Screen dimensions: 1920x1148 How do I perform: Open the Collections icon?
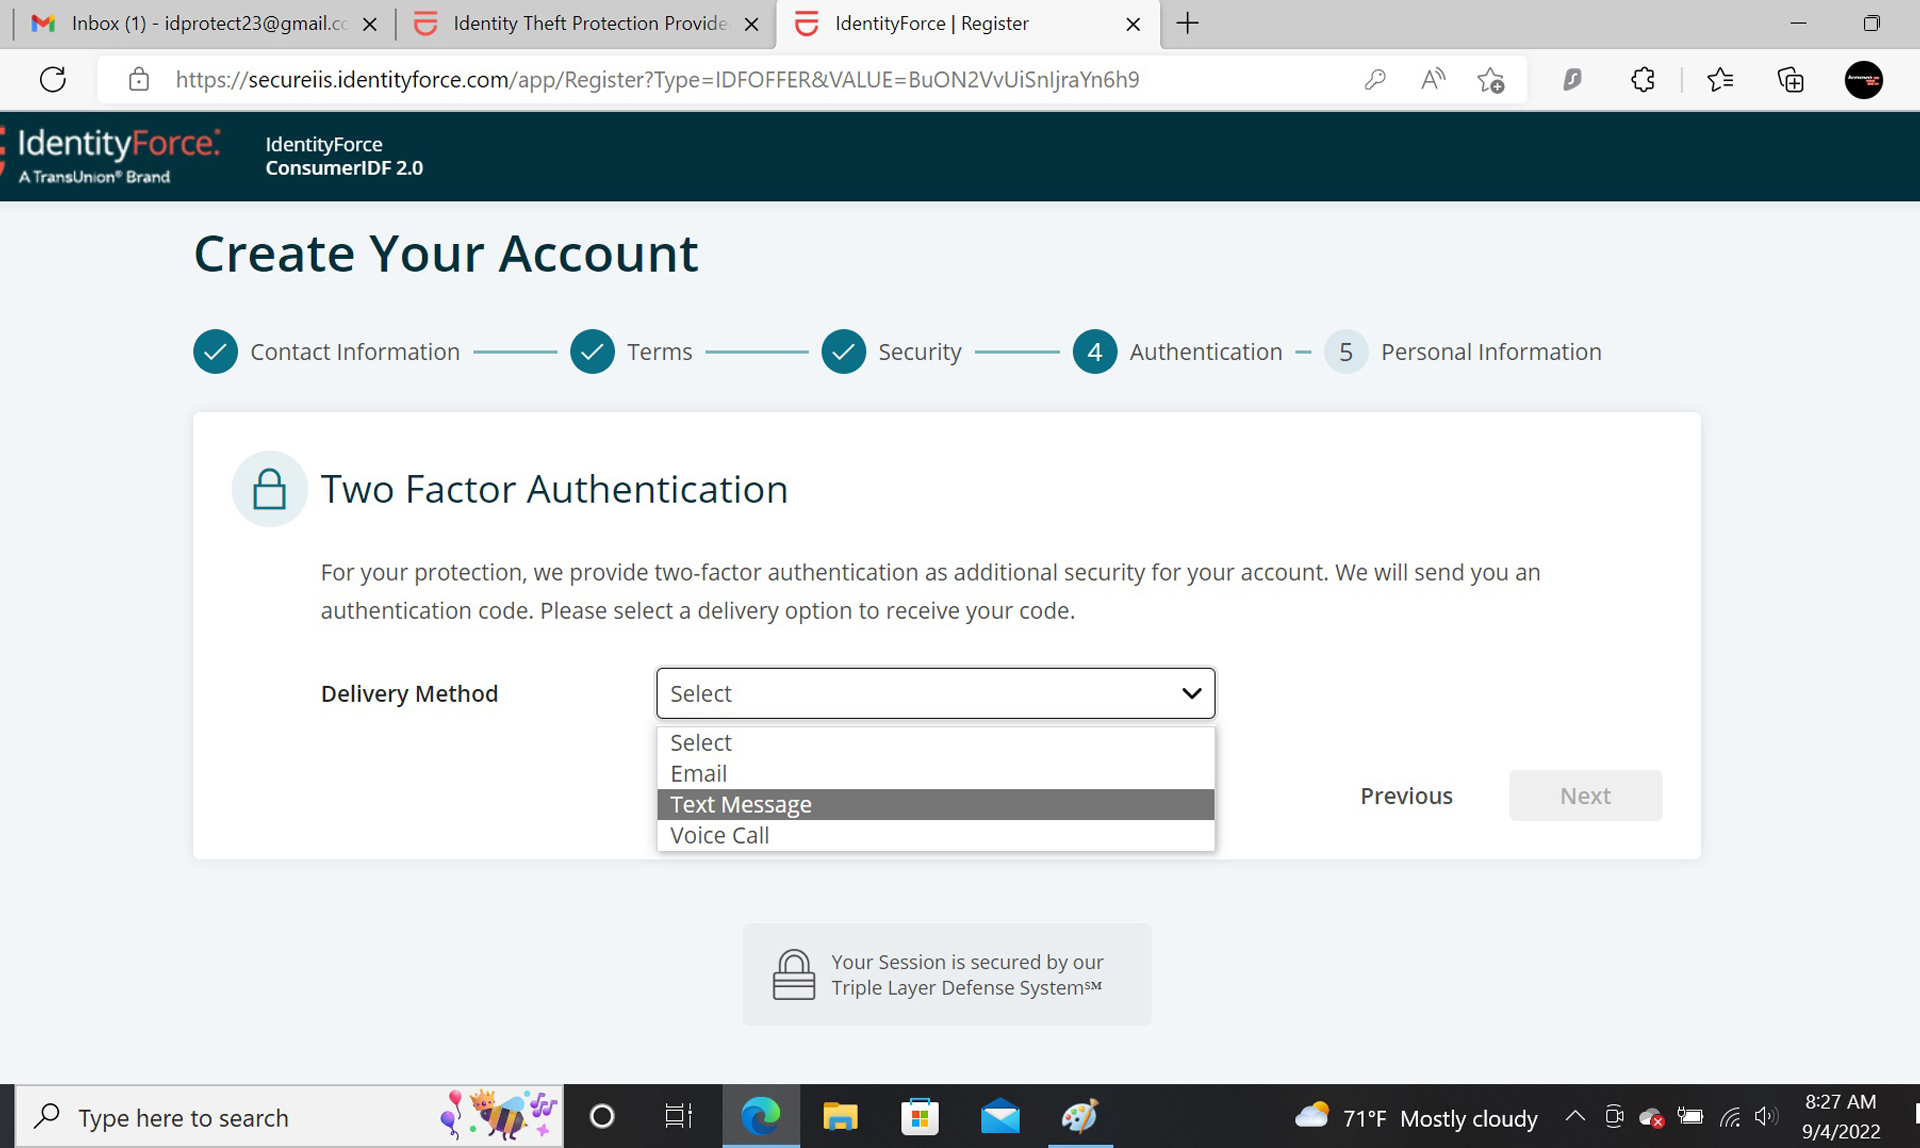click(x=1790, y=79)
